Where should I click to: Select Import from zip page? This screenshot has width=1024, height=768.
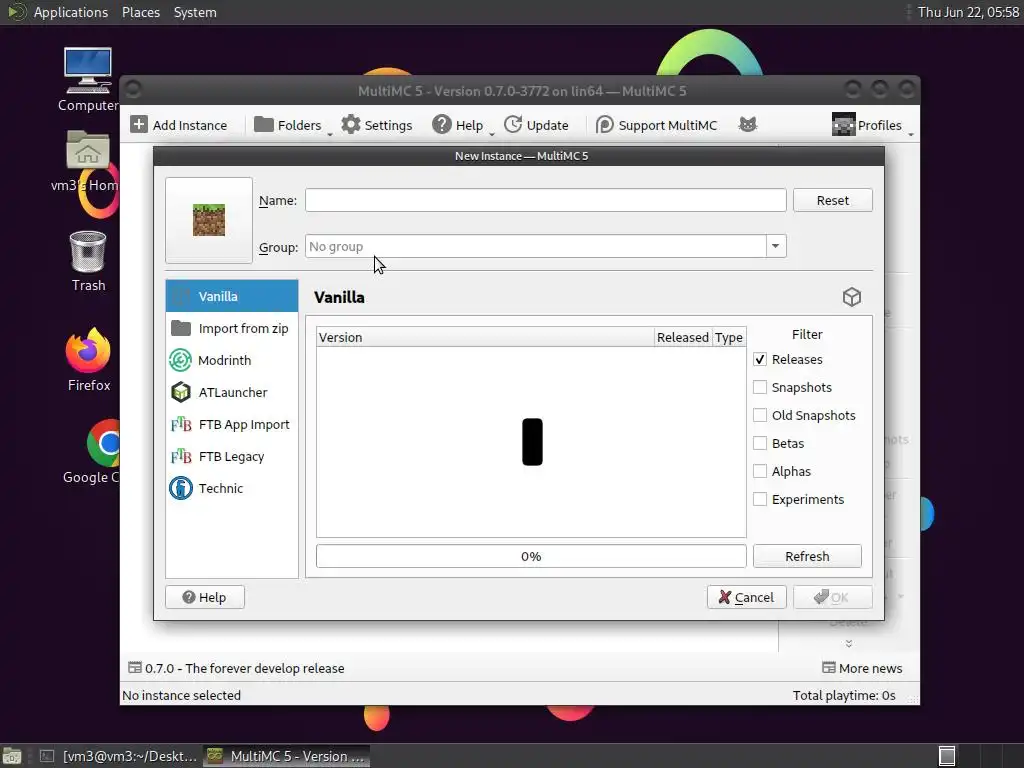[x=232, y=328]
